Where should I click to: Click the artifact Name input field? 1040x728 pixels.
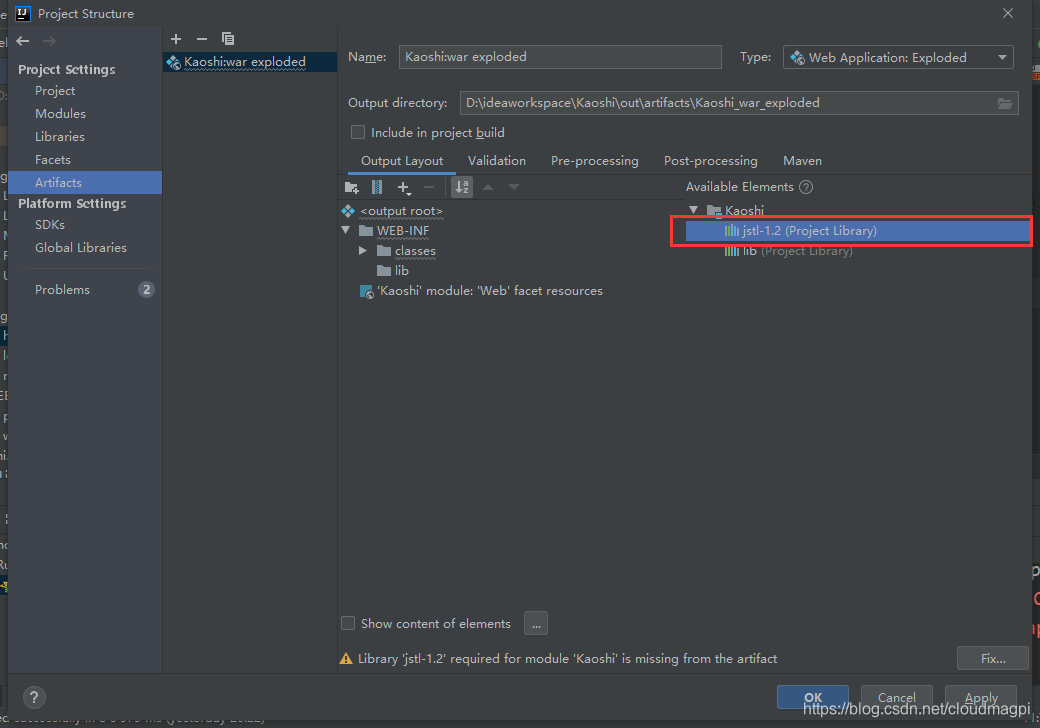560,57
